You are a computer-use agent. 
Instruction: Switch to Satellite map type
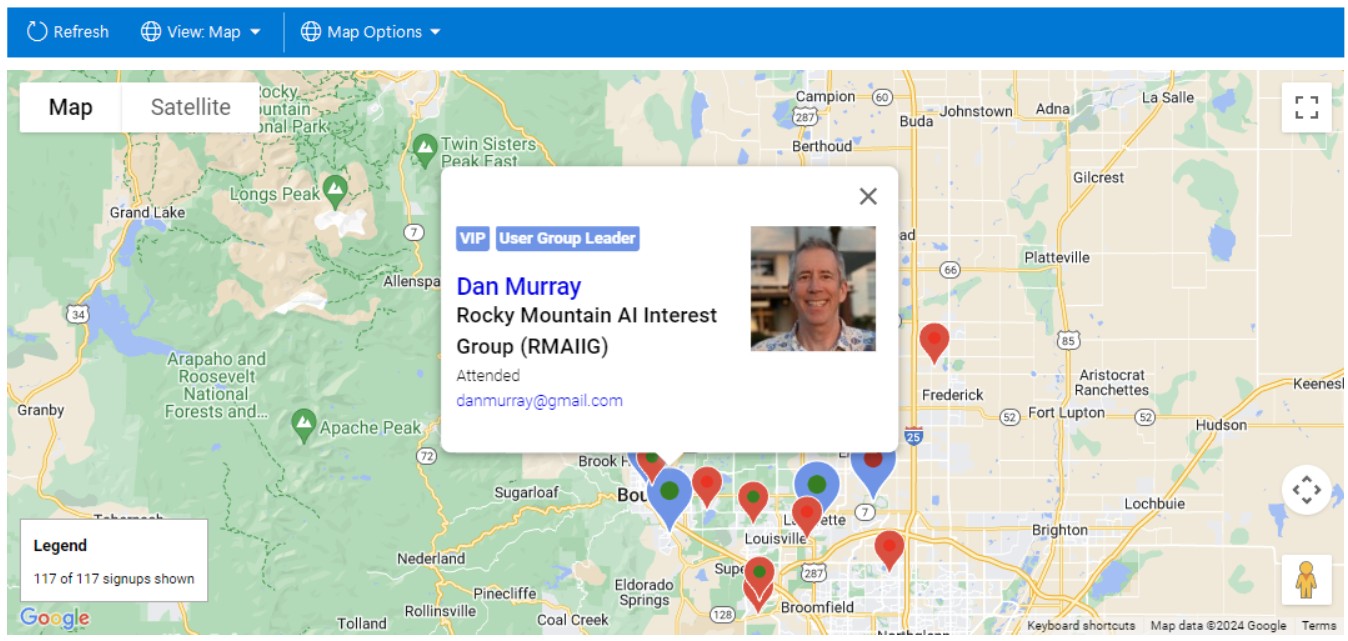pos(190,107)
